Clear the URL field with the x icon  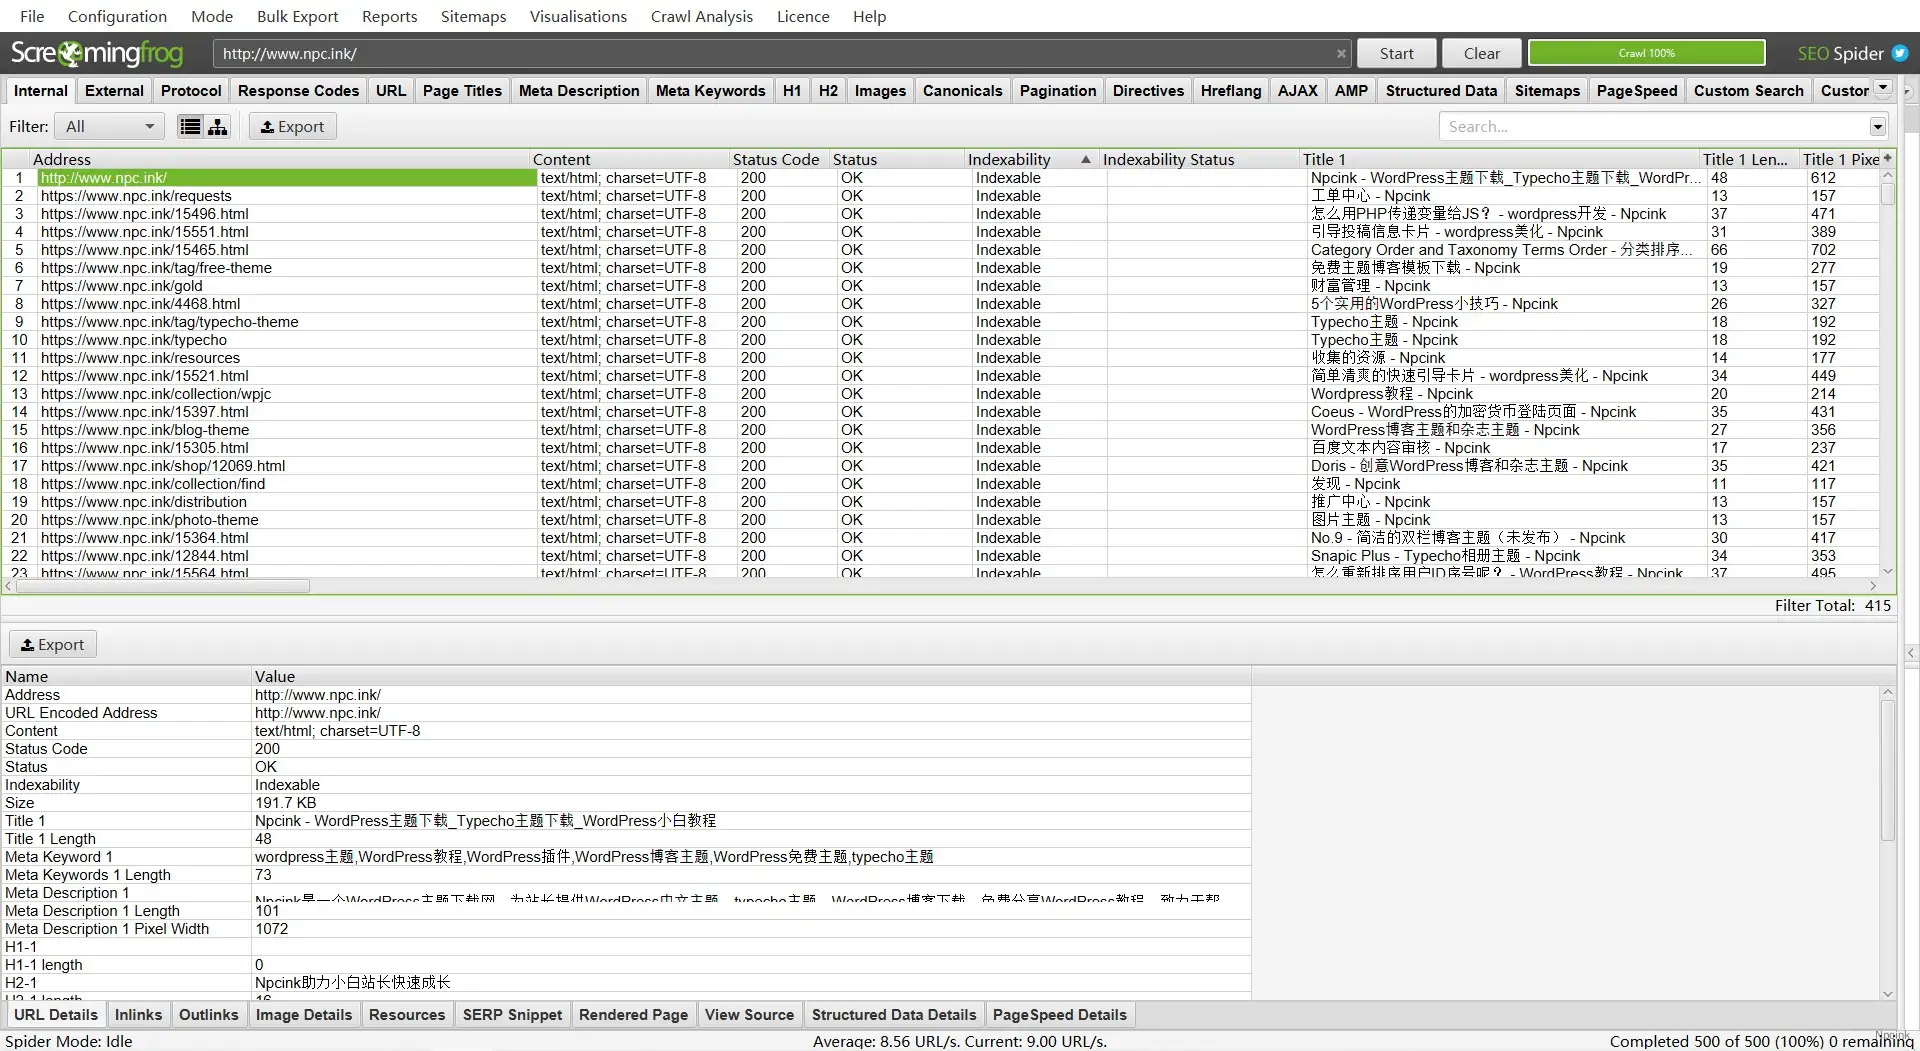(1341, 54)
